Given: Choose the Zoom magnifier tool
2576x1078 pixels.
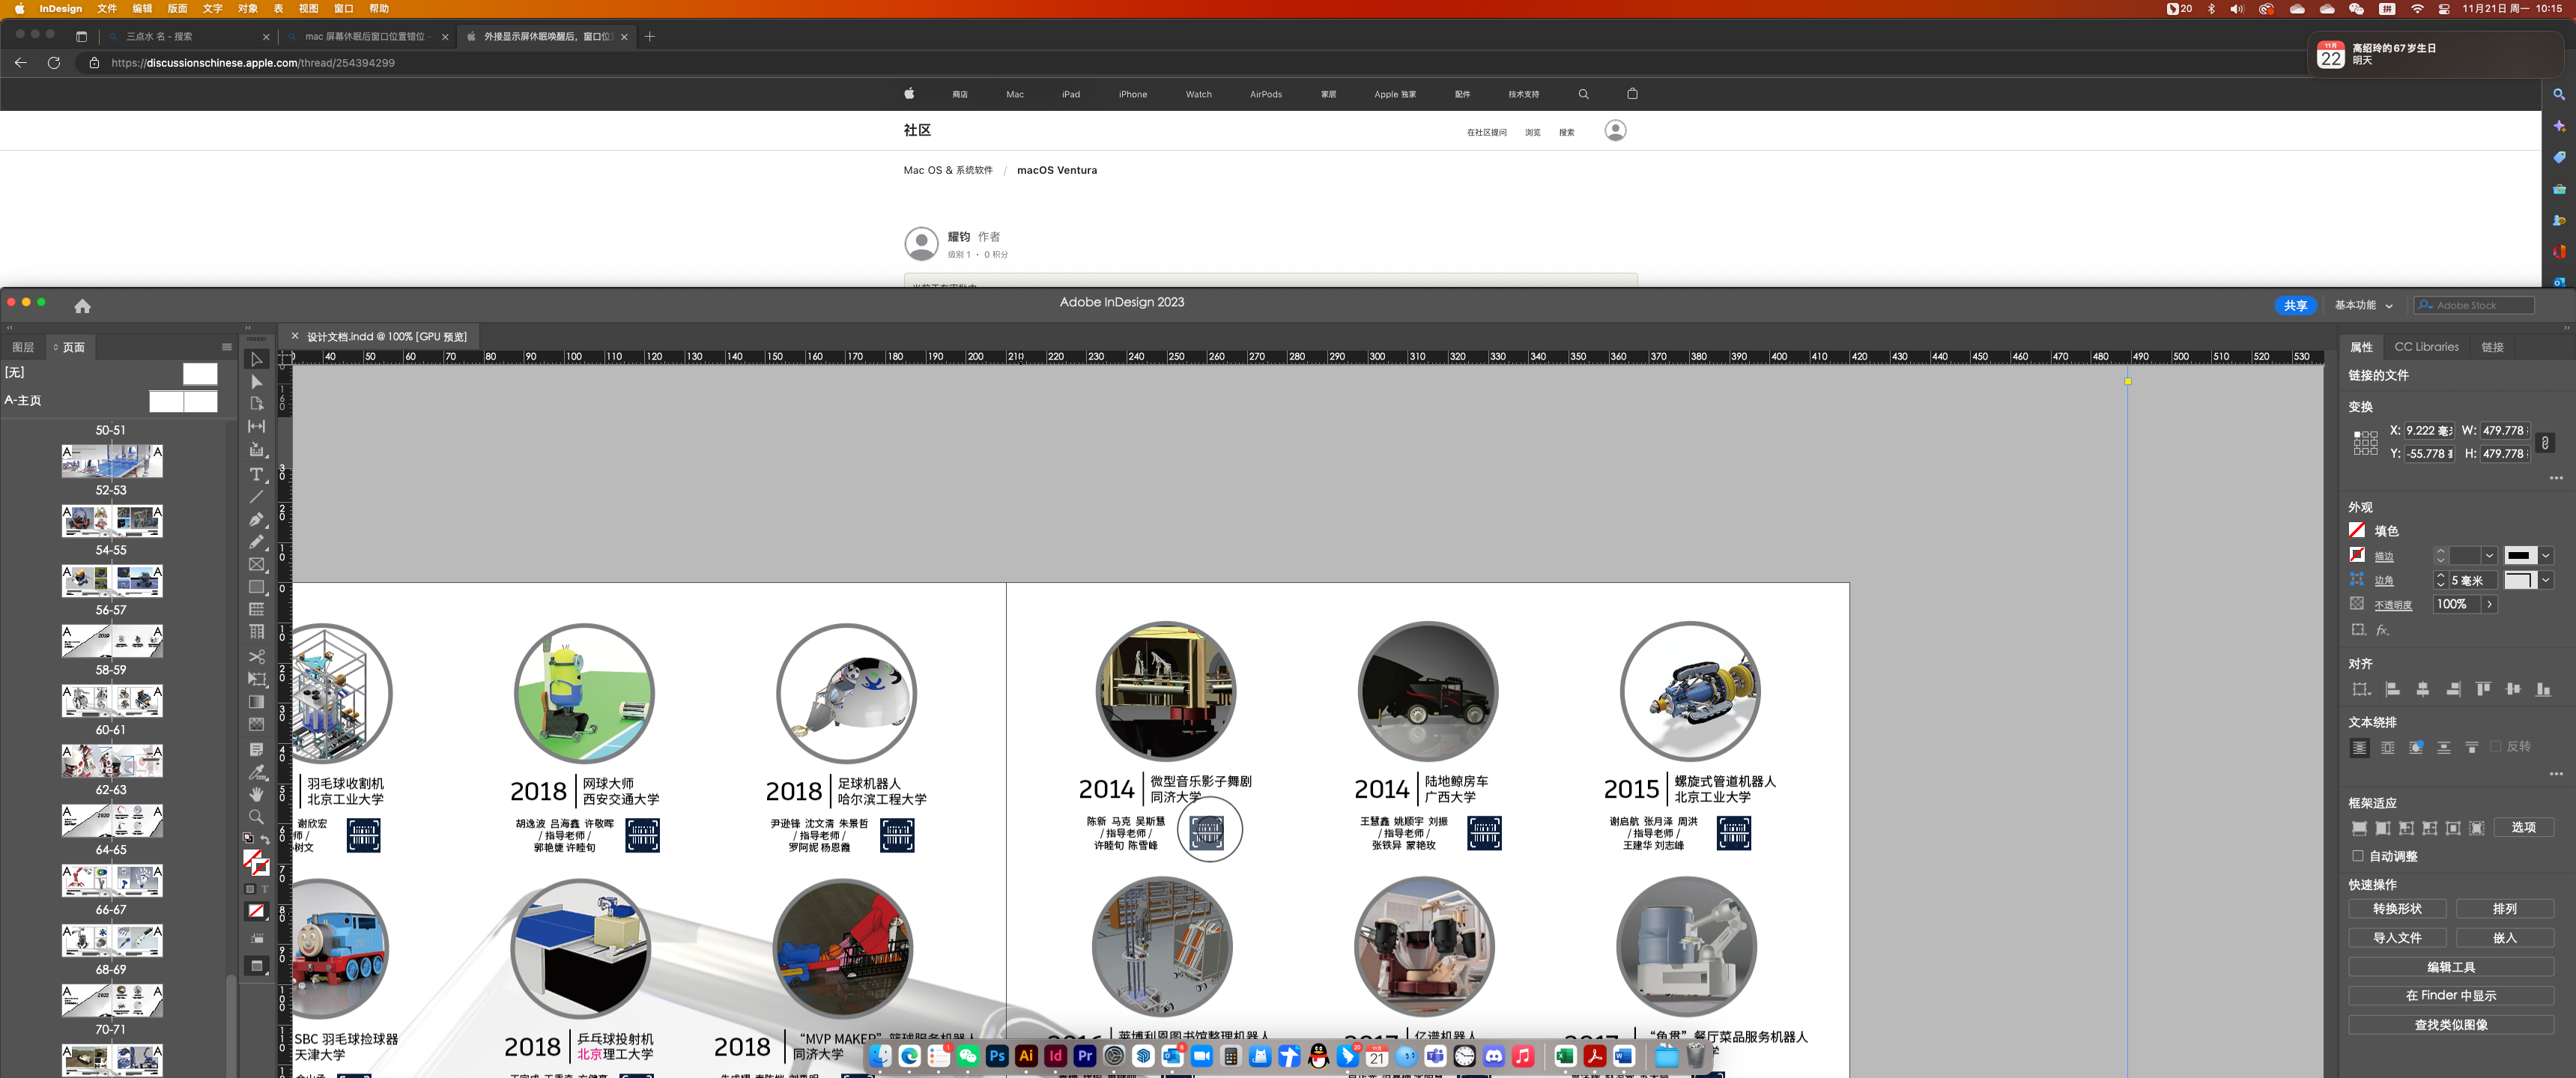Looking at the screenshot, I should (256, 817).
